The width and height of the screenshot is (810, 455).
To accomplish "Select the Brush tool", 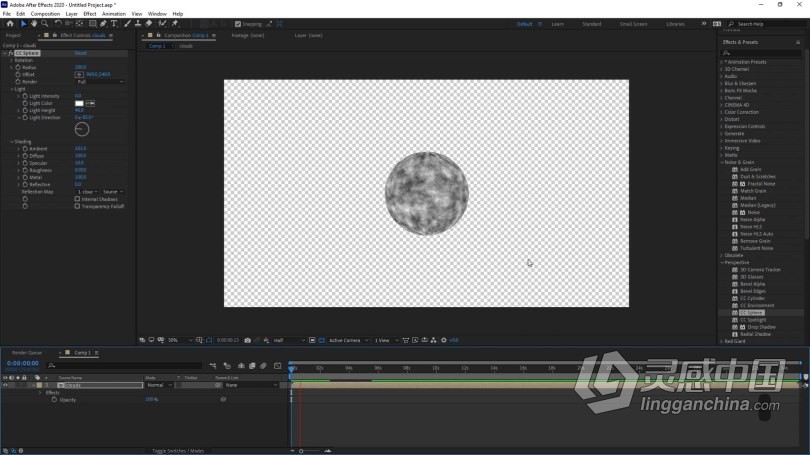I will point(128,24).
